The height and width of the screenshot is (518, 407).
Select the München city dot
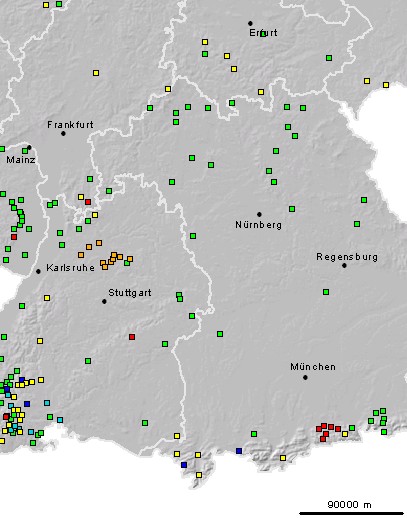[305, 377]
